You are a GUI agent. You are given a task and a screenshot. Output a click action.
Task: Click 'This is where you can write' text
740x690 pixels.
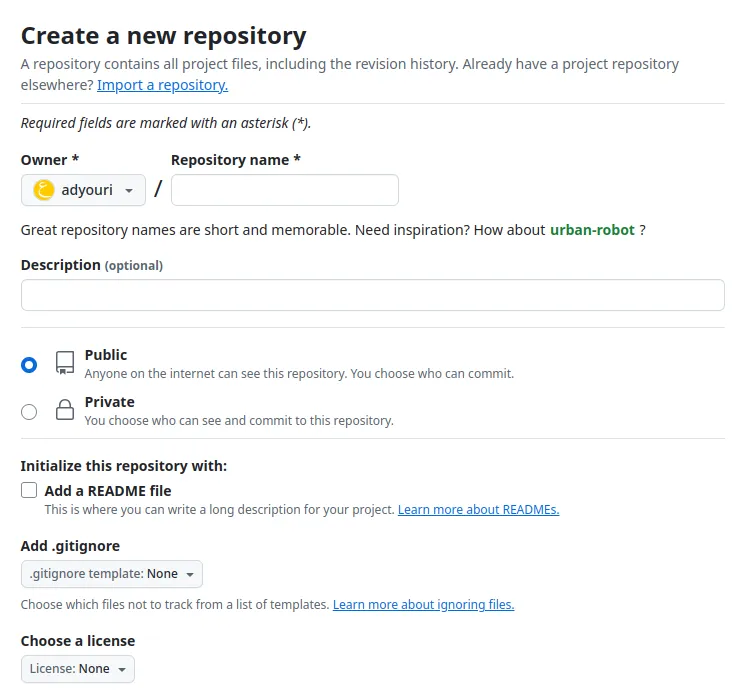point(219,510)
